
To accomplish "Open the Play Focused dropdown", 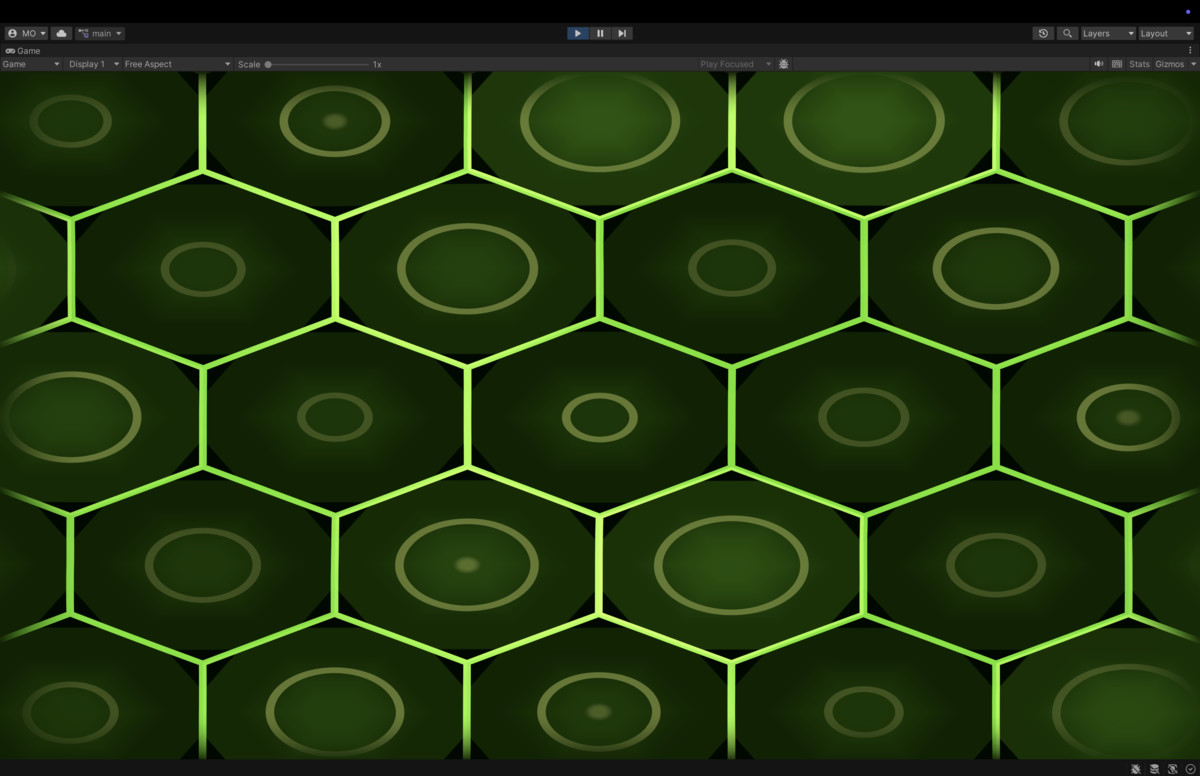I will (735, 64).
